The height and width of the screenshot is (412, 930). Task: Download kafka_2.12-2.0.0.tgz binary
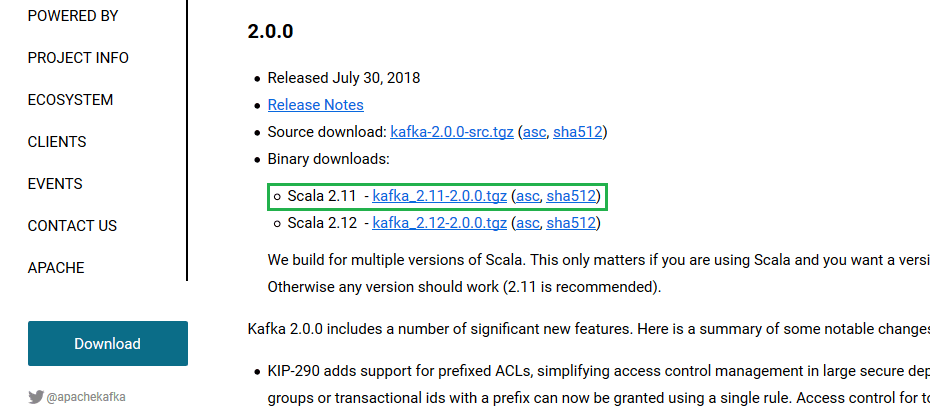(x=439, y=222)
